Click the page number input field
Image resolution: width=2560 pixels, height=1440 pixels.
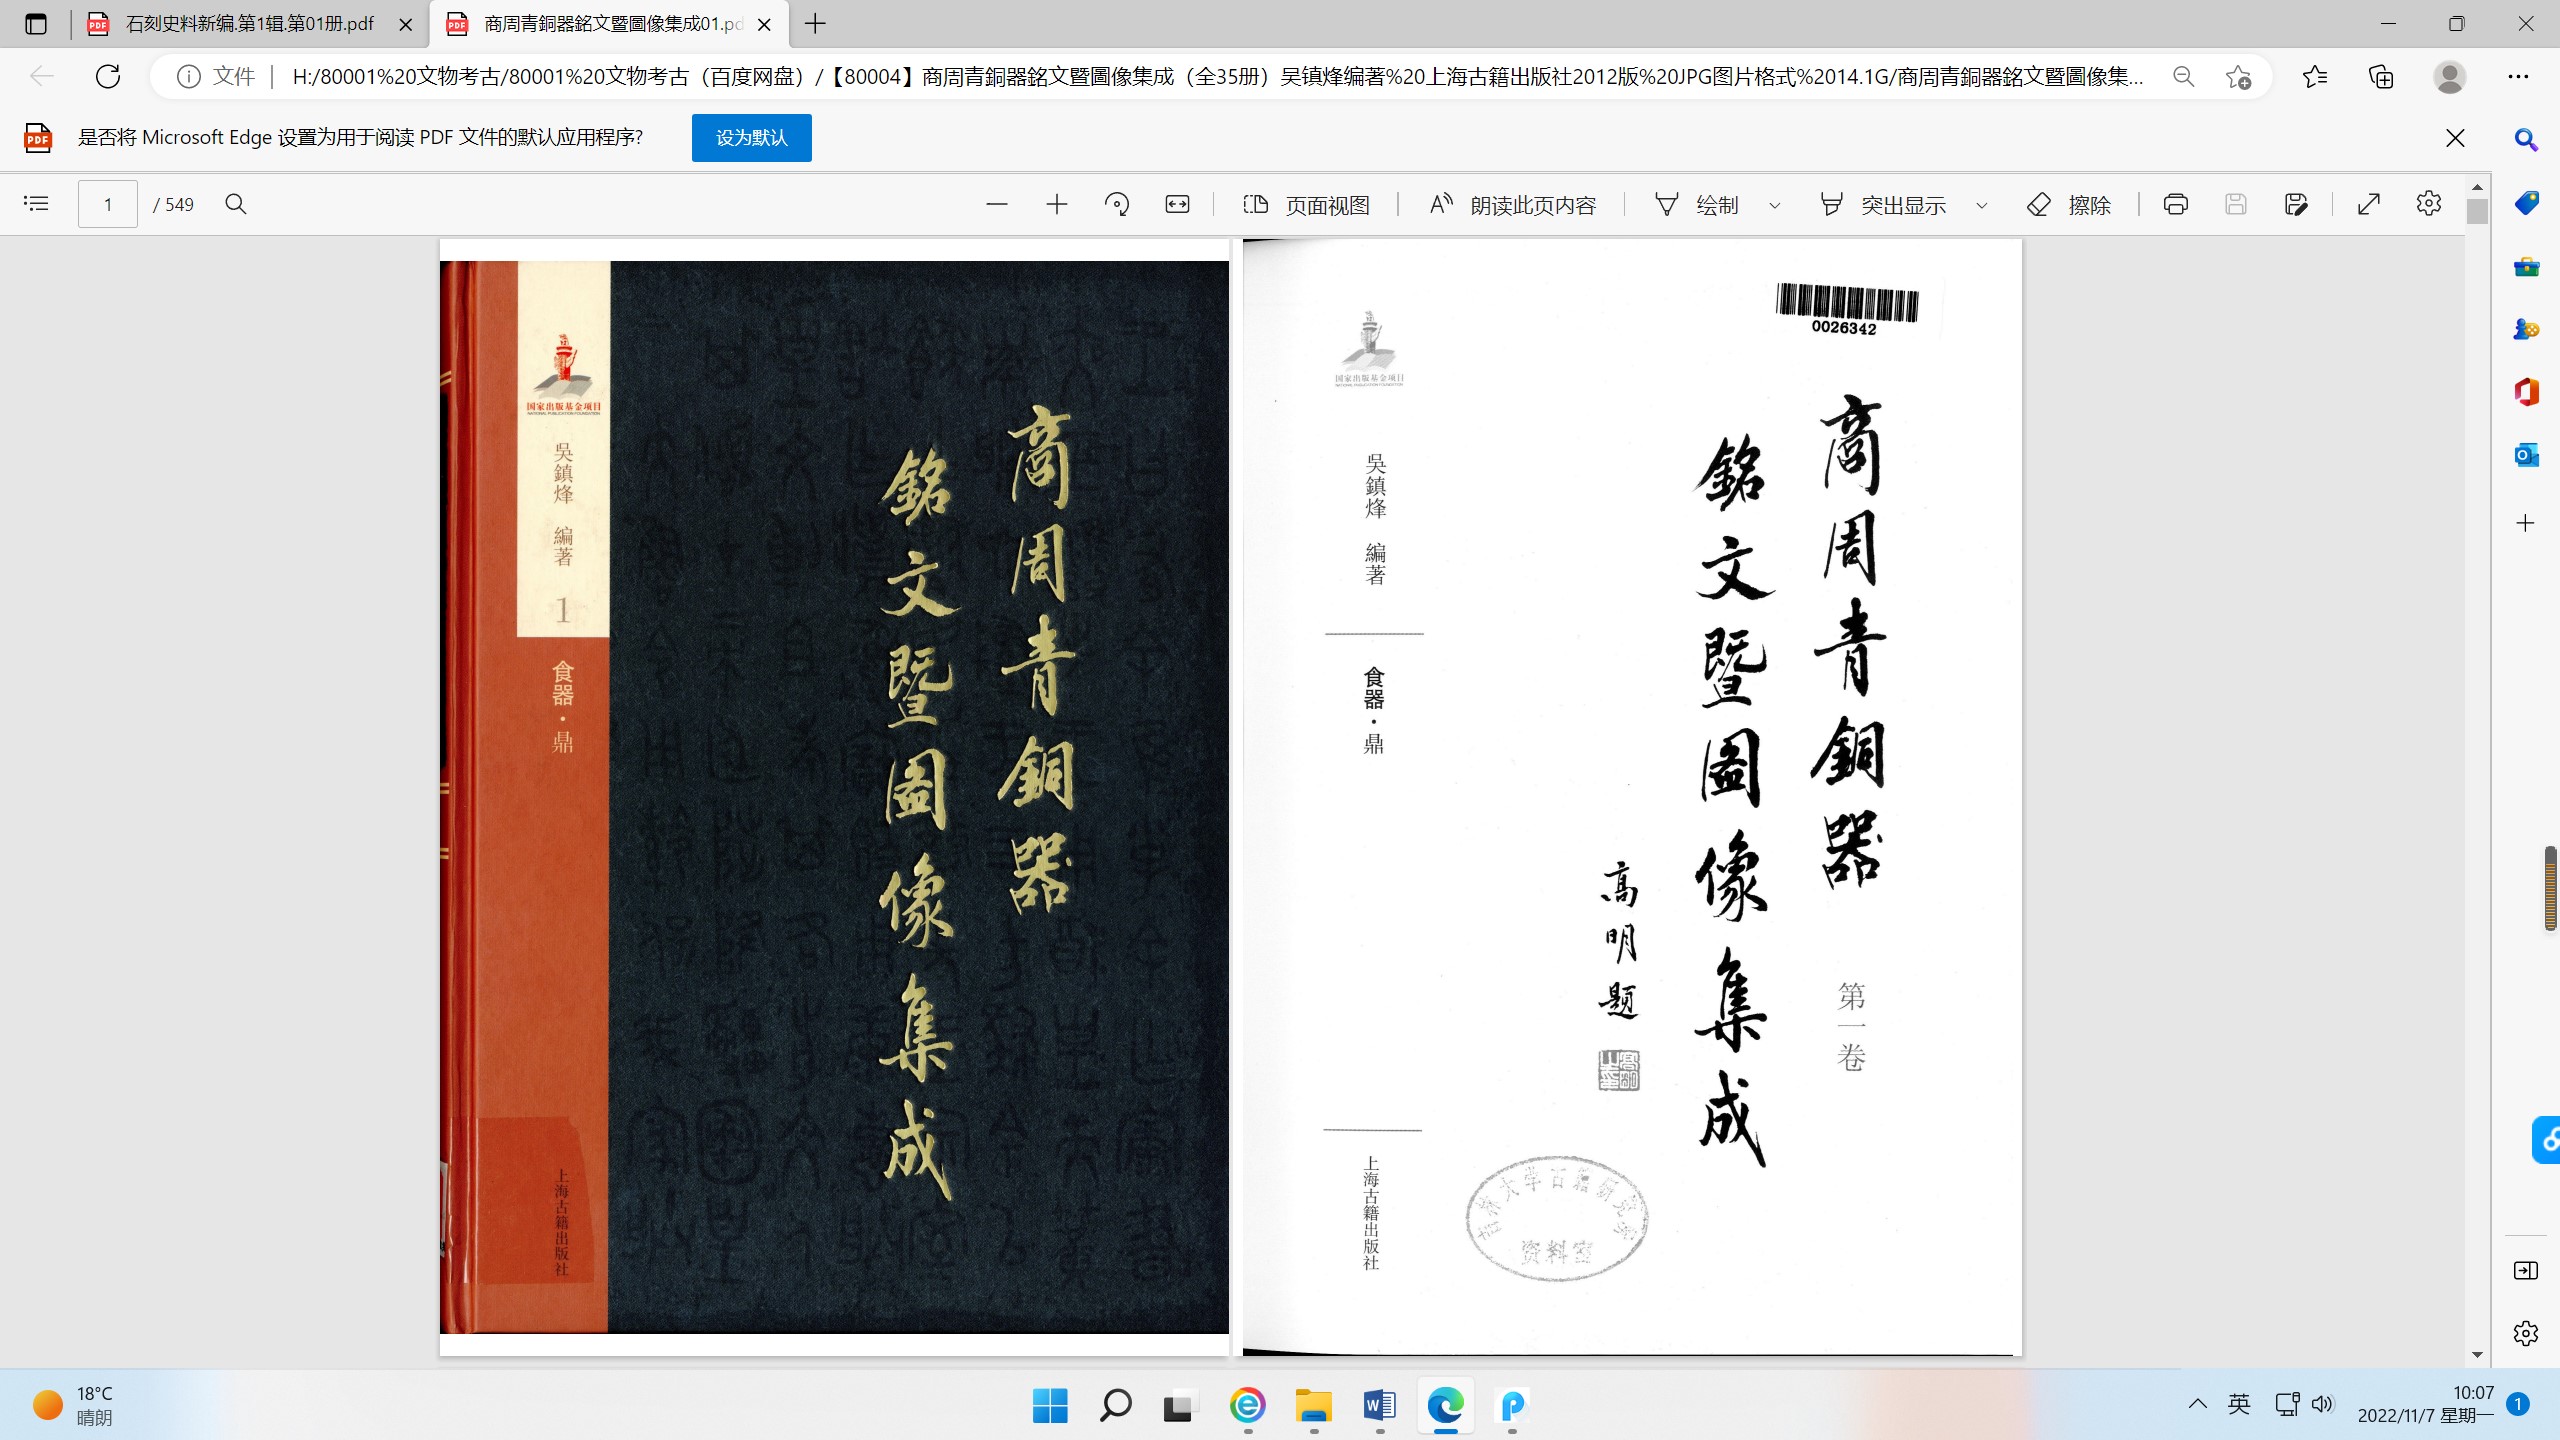[108, 205]
